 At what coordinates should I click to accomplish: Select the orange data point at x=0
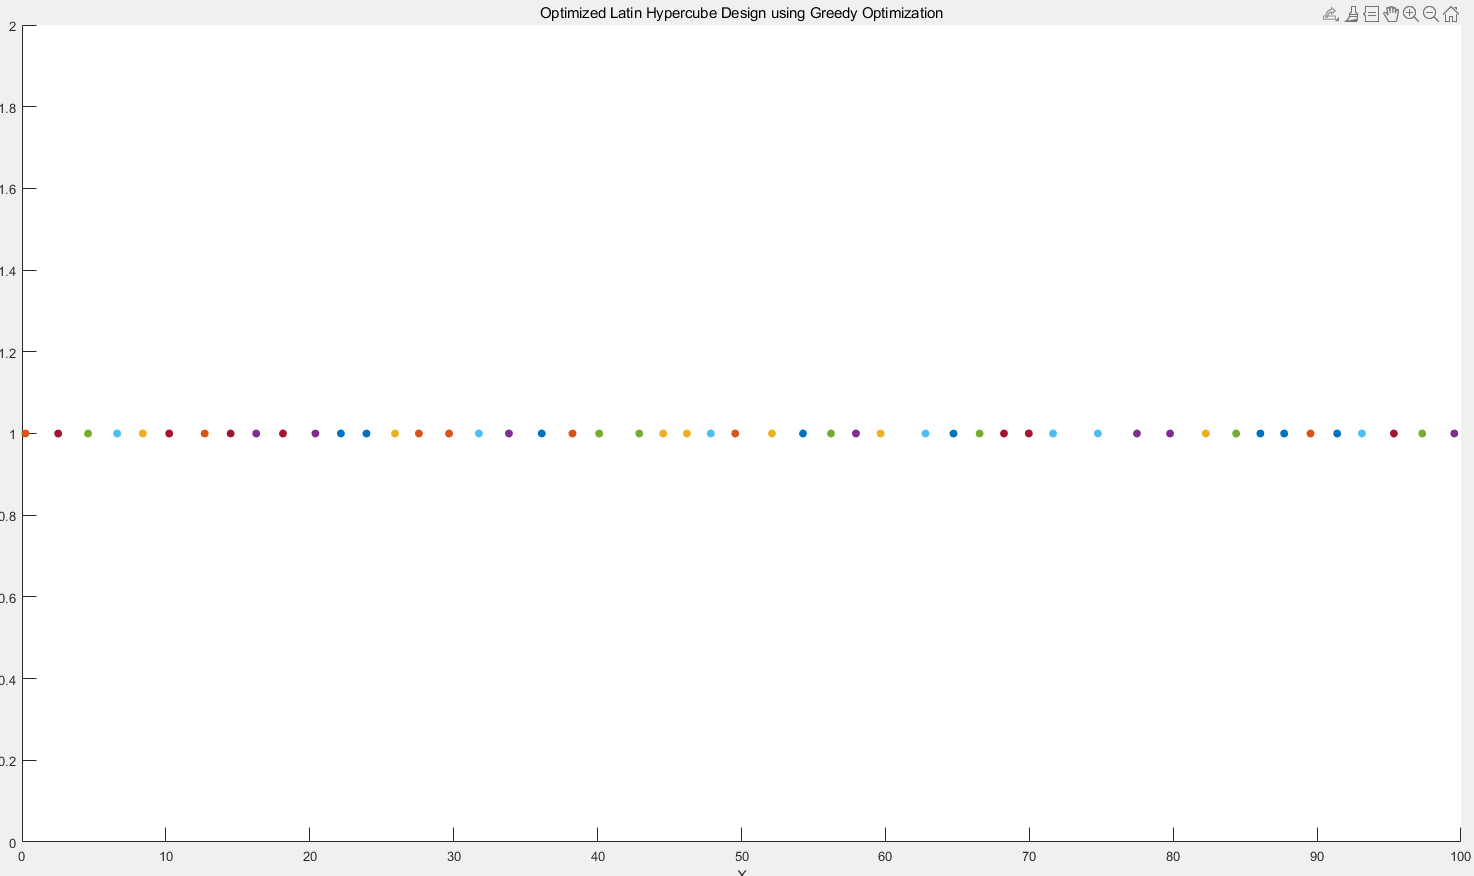(x=25, y=434)
